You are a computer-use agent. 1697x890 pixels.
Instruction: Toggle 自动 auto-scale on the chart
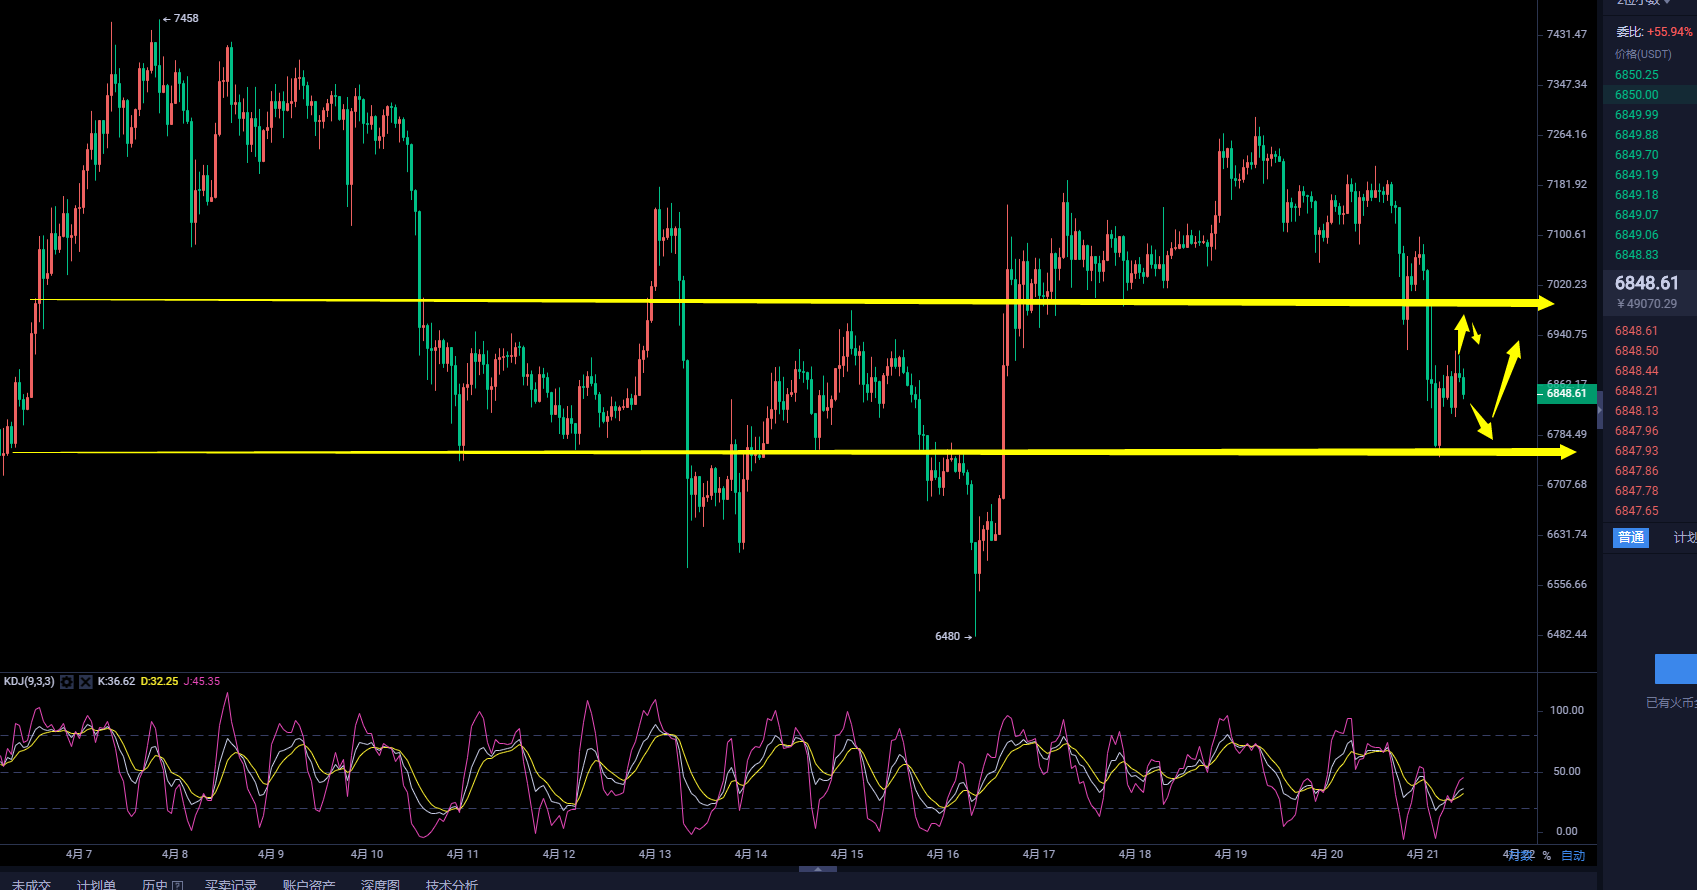pyautogui.click(x=1573, y=856)
